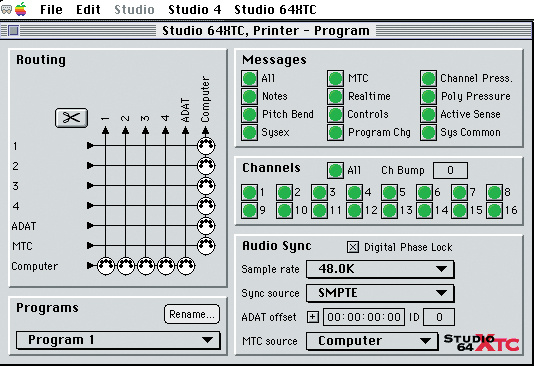Open the Edit menu
534x366 pixels.
tap(88, 10)
